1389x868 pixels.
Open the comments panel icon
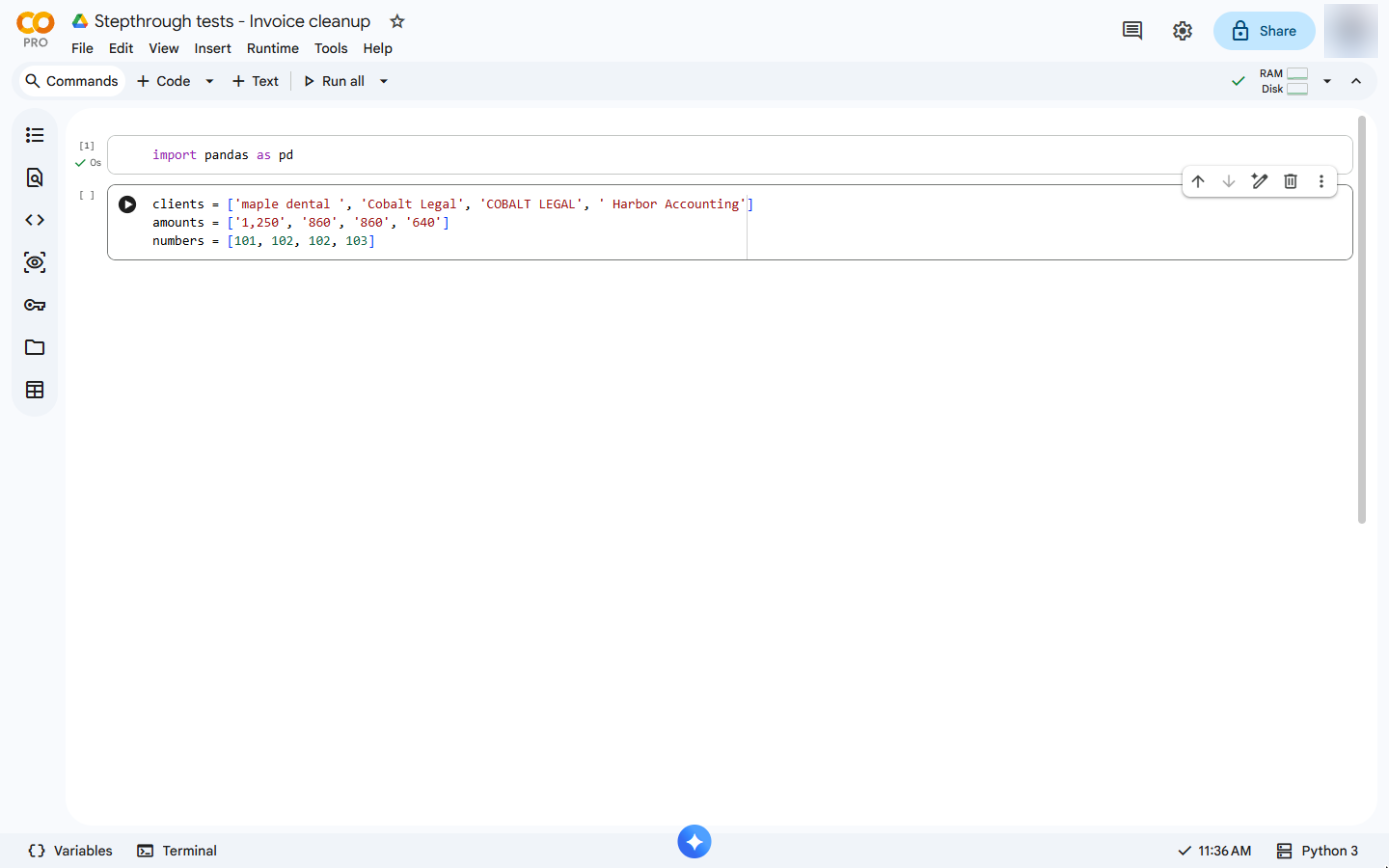pyautogui.click(x=1132, y=31)
